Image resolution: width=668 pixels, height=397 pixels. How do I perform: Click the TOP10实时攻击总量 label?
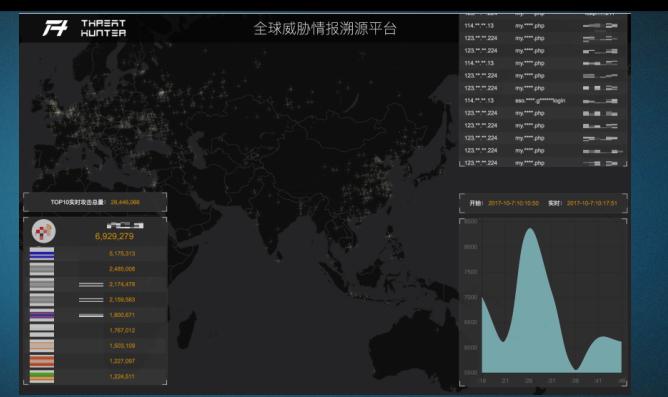tap(77, 202)
